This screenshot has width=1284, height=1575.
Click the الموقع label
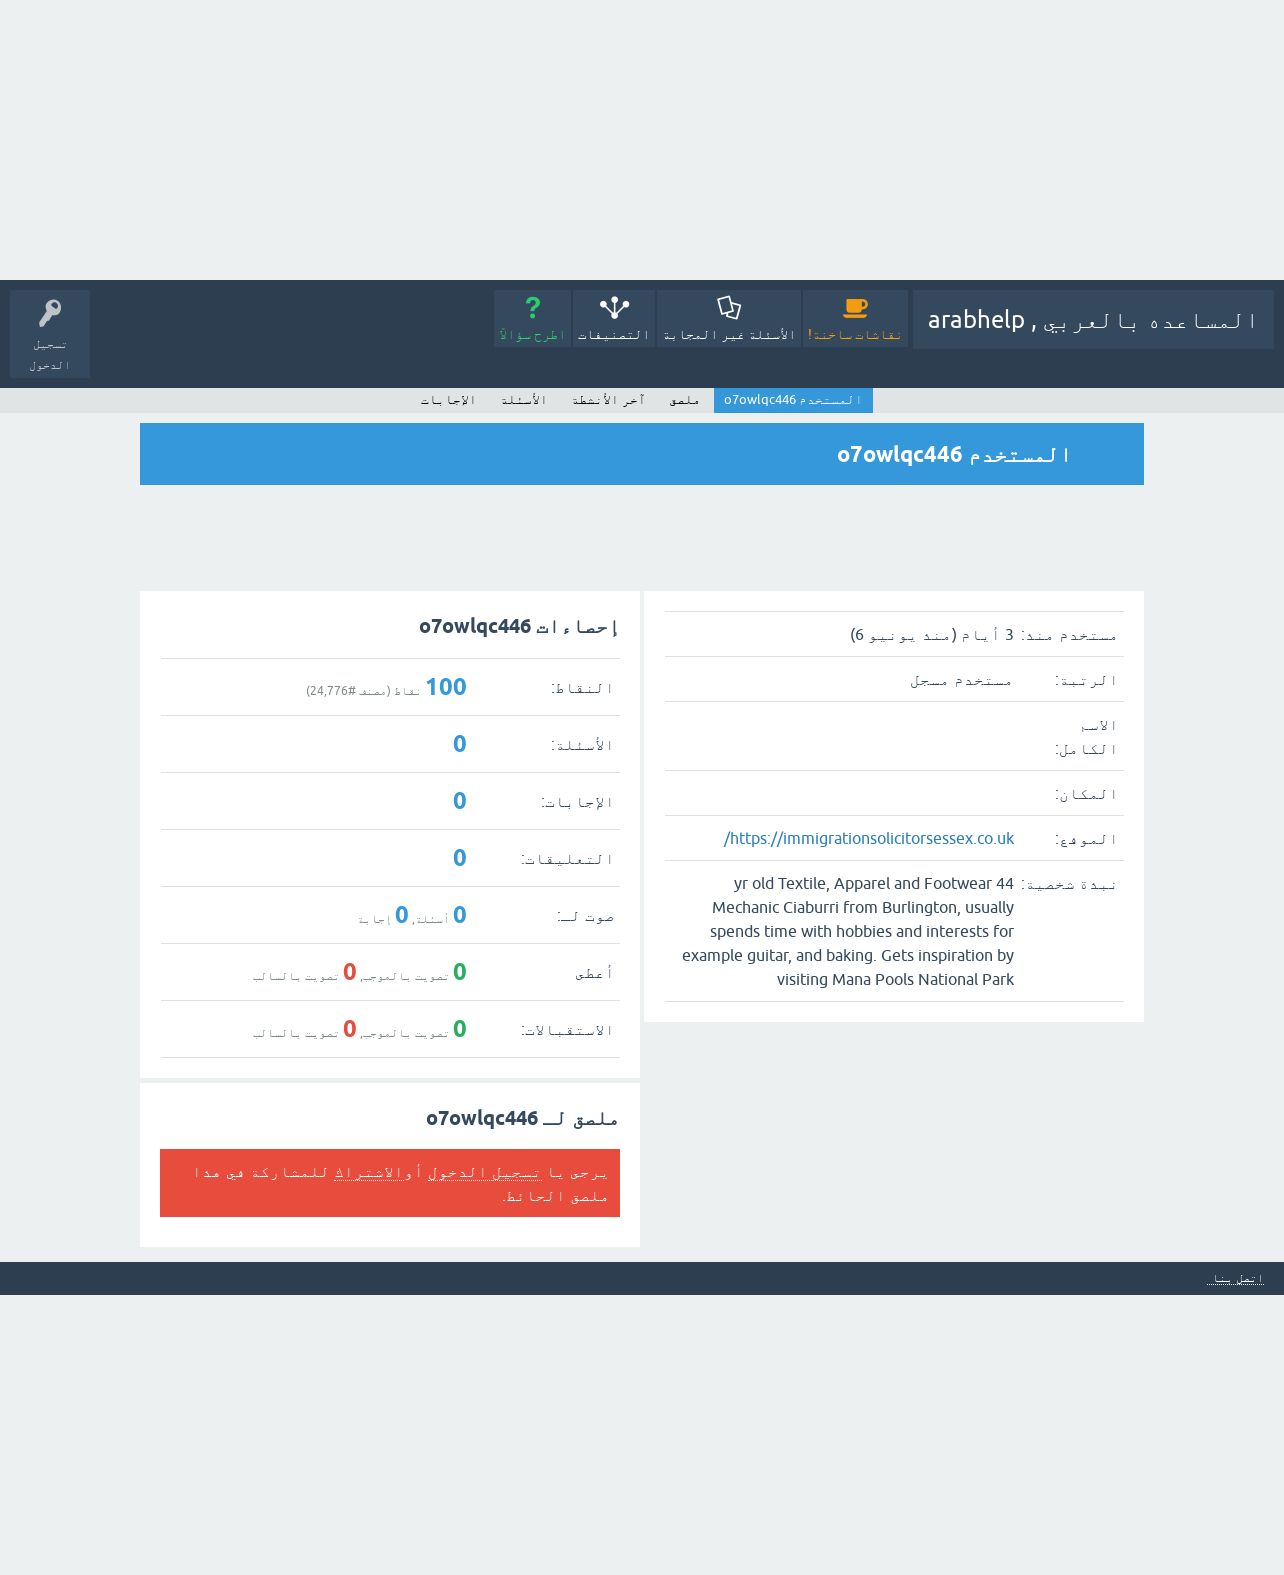tap(1085, 839)
